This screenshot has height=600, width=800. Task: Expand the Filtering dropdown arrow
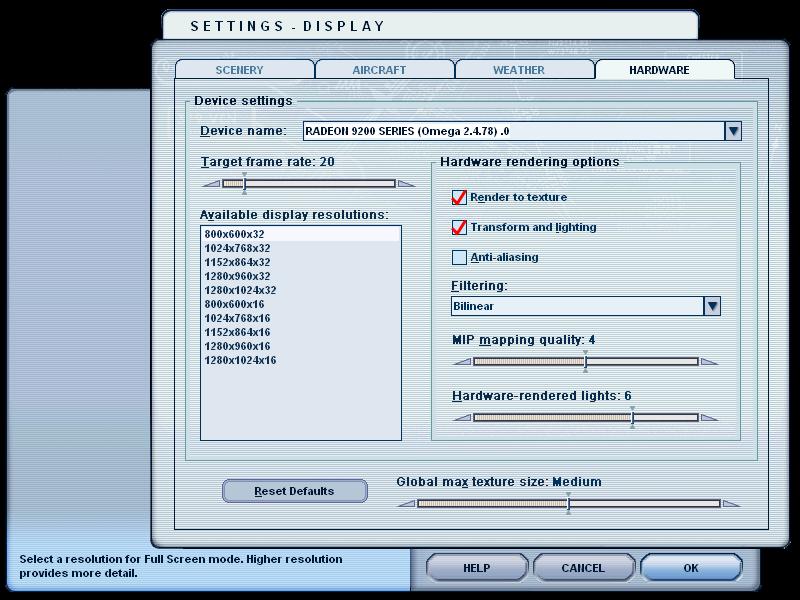pos(712,306)
